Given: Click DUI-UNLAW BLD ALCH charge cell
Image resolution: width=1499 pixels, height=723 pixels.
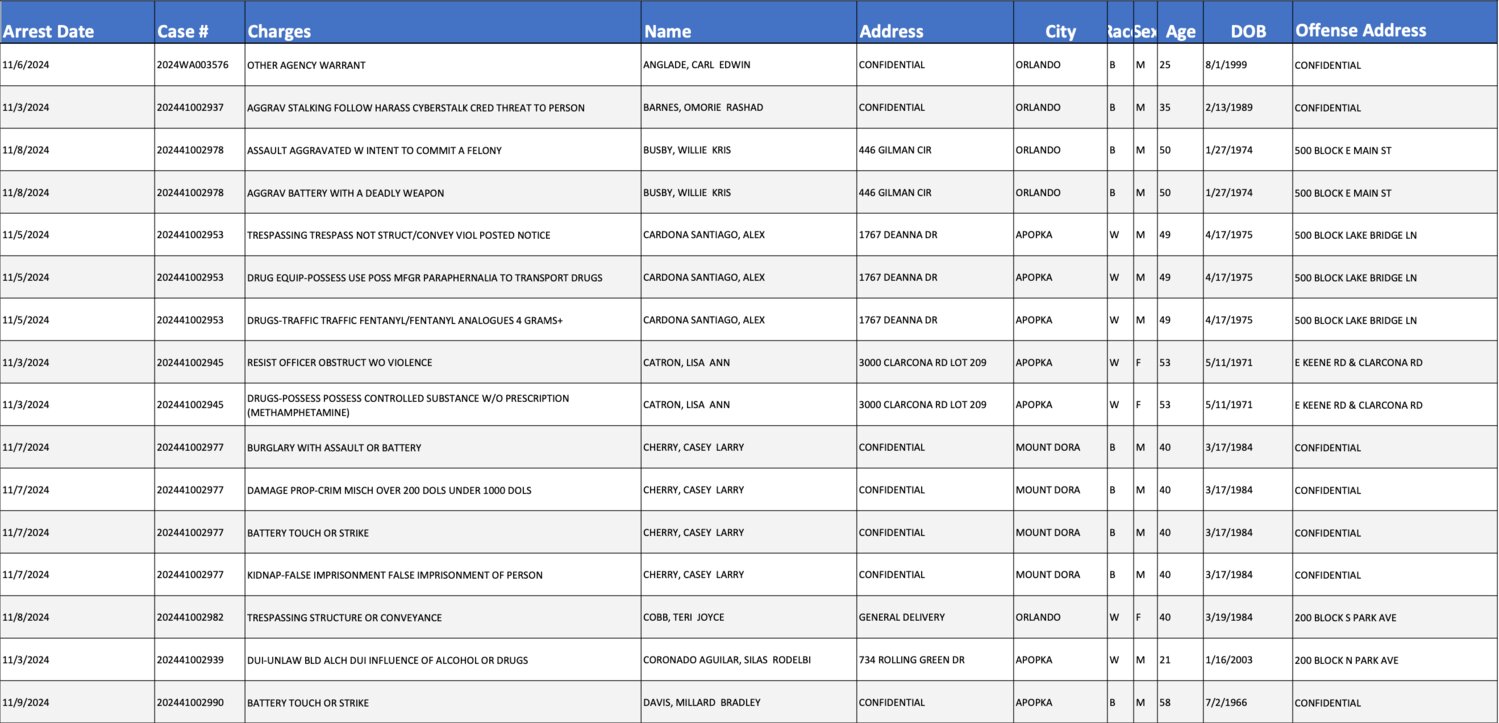Looking at the screenshot, I should (x=442, y=660).
